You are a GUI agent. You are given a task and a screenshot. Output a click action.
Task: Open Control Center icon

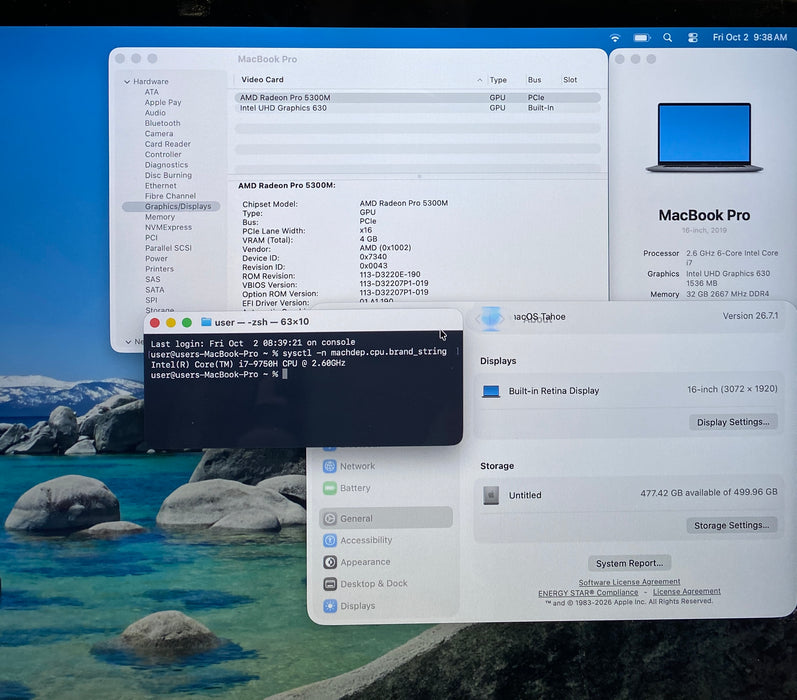[x=692, y=38]
